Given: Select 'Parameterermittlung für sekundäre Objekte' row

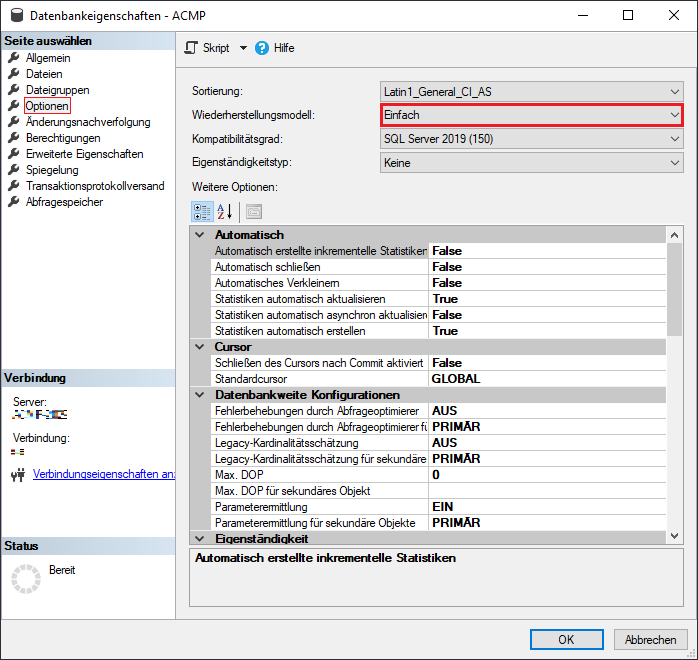Looking at the screenshot, I should [440, 523].
